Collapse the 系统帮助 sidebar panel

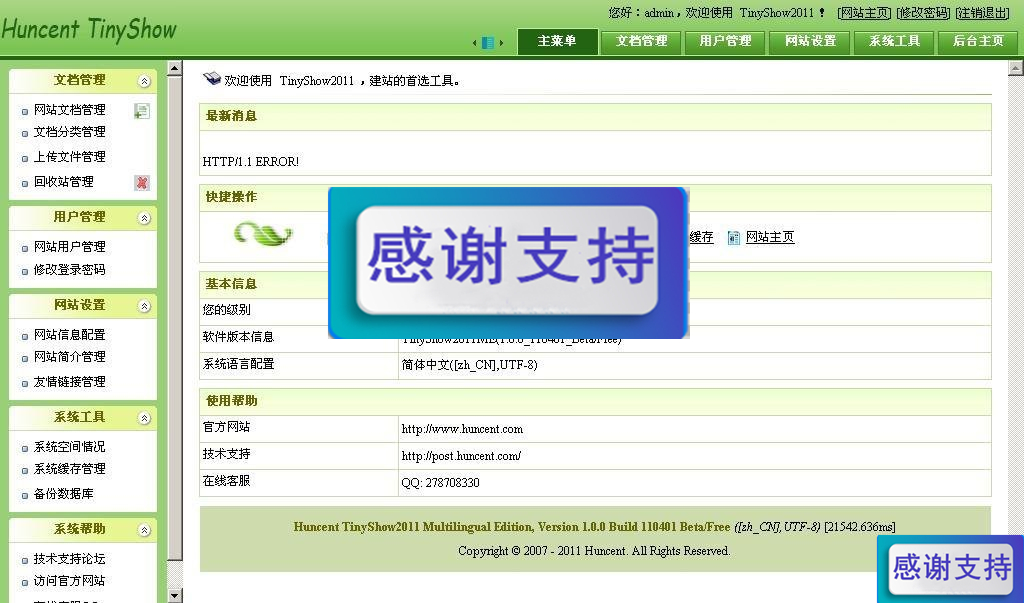pos(144,530)
